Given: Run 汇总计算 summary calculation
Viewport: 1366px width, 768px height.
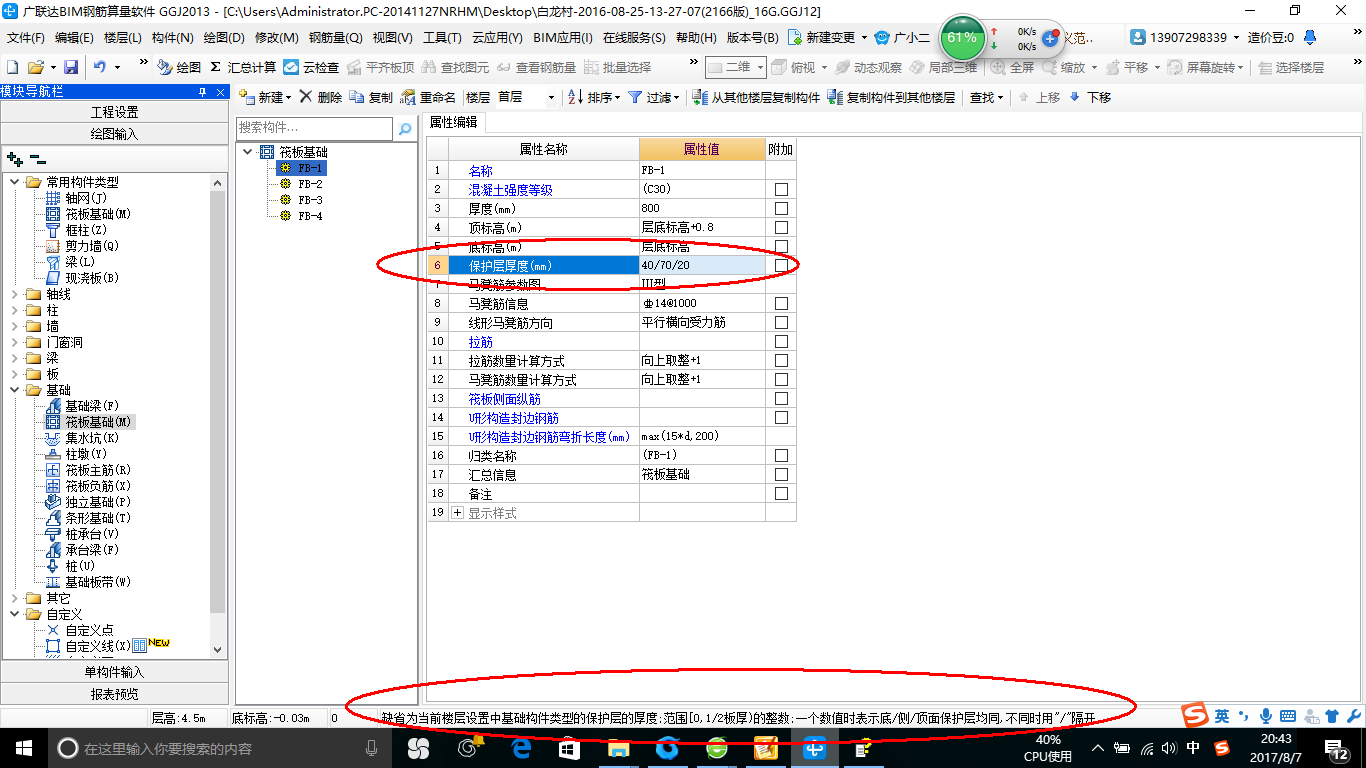Looking at the screenshot, I should (243, 67).
